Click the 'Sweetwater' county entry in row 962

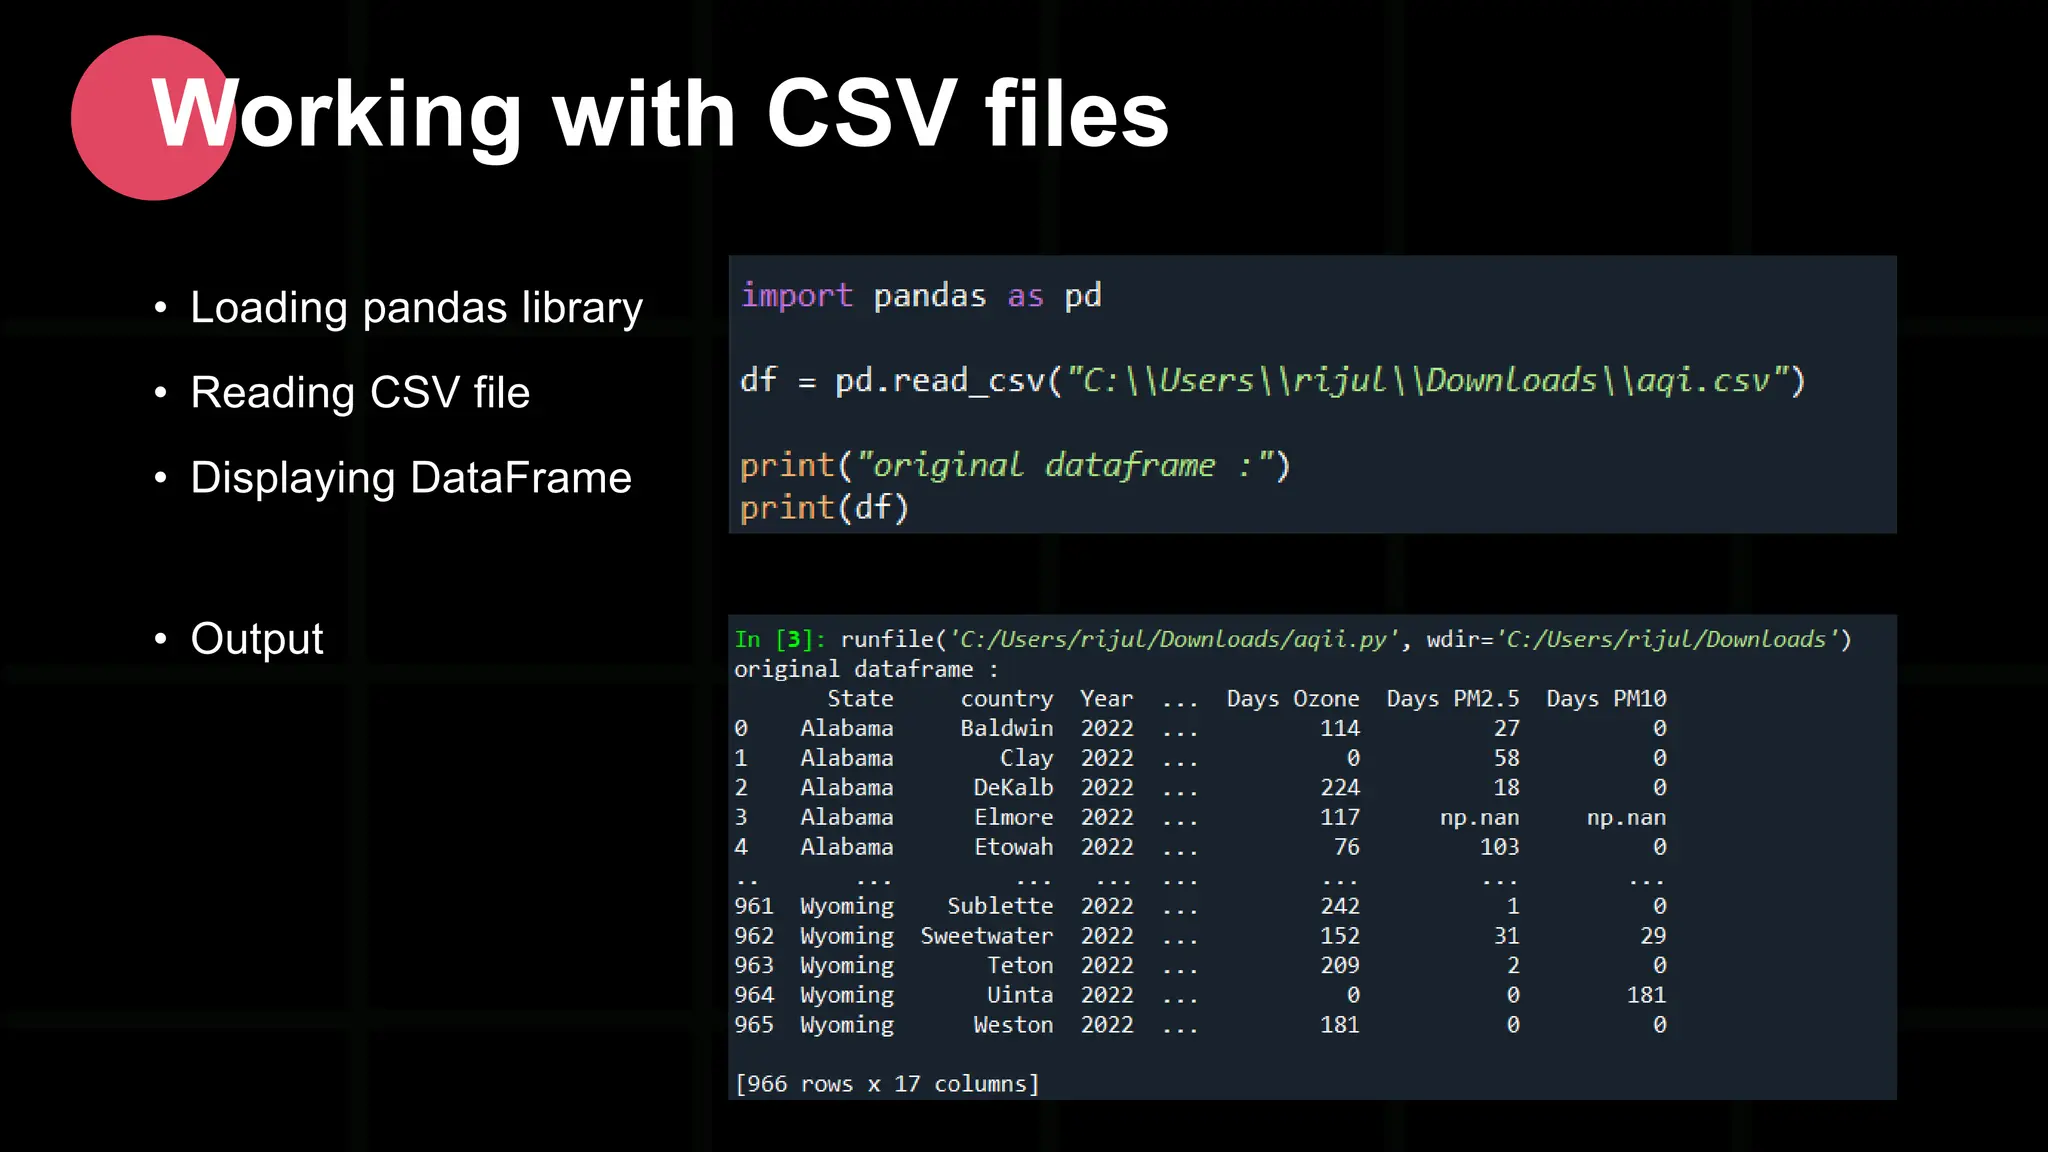[986, 936]
